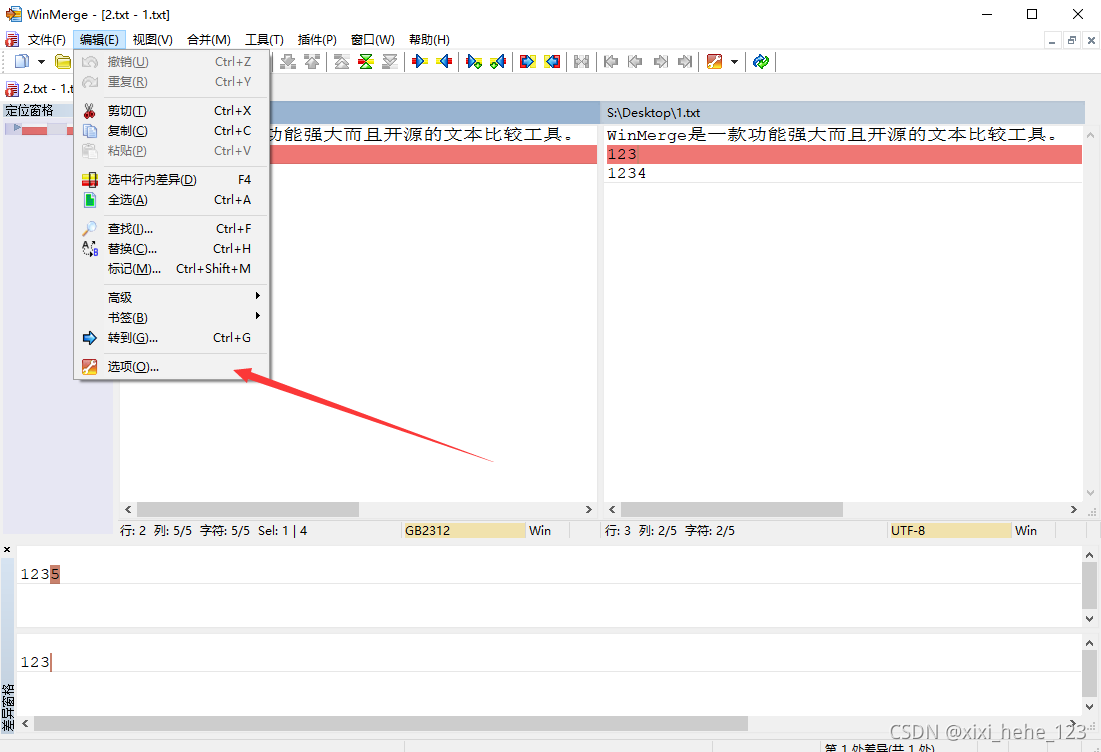
Task: Open the 视图(V) menu
Action: pos(152,39)
